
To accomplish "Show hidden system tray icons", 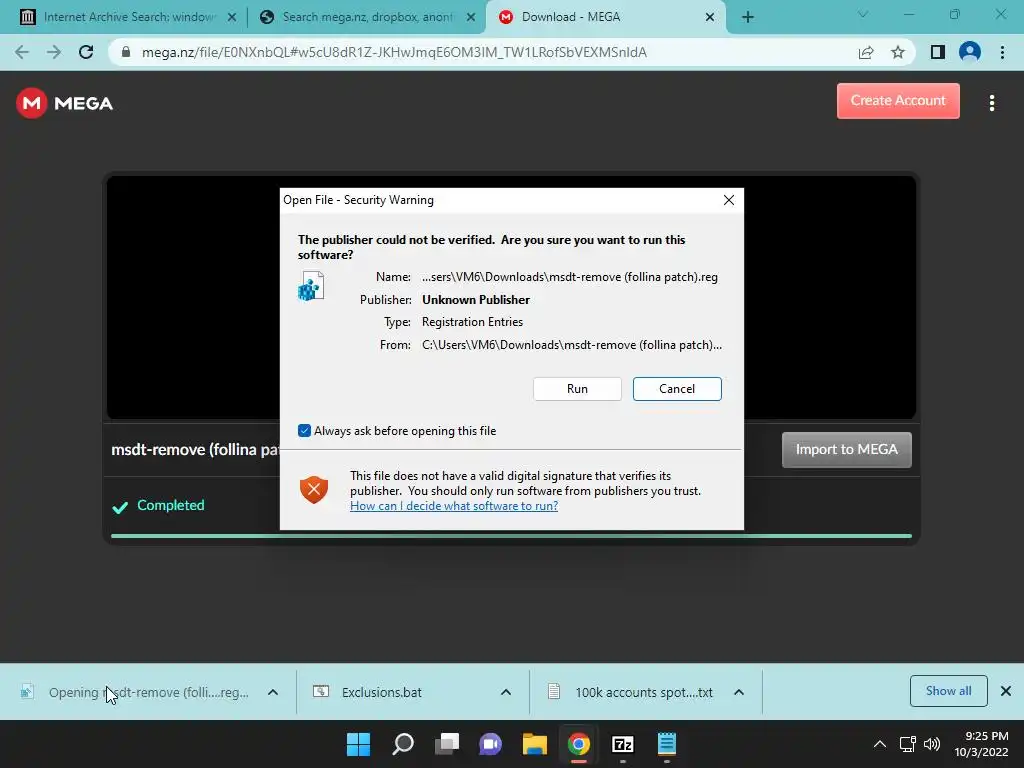I will click(x=880, y=744).
